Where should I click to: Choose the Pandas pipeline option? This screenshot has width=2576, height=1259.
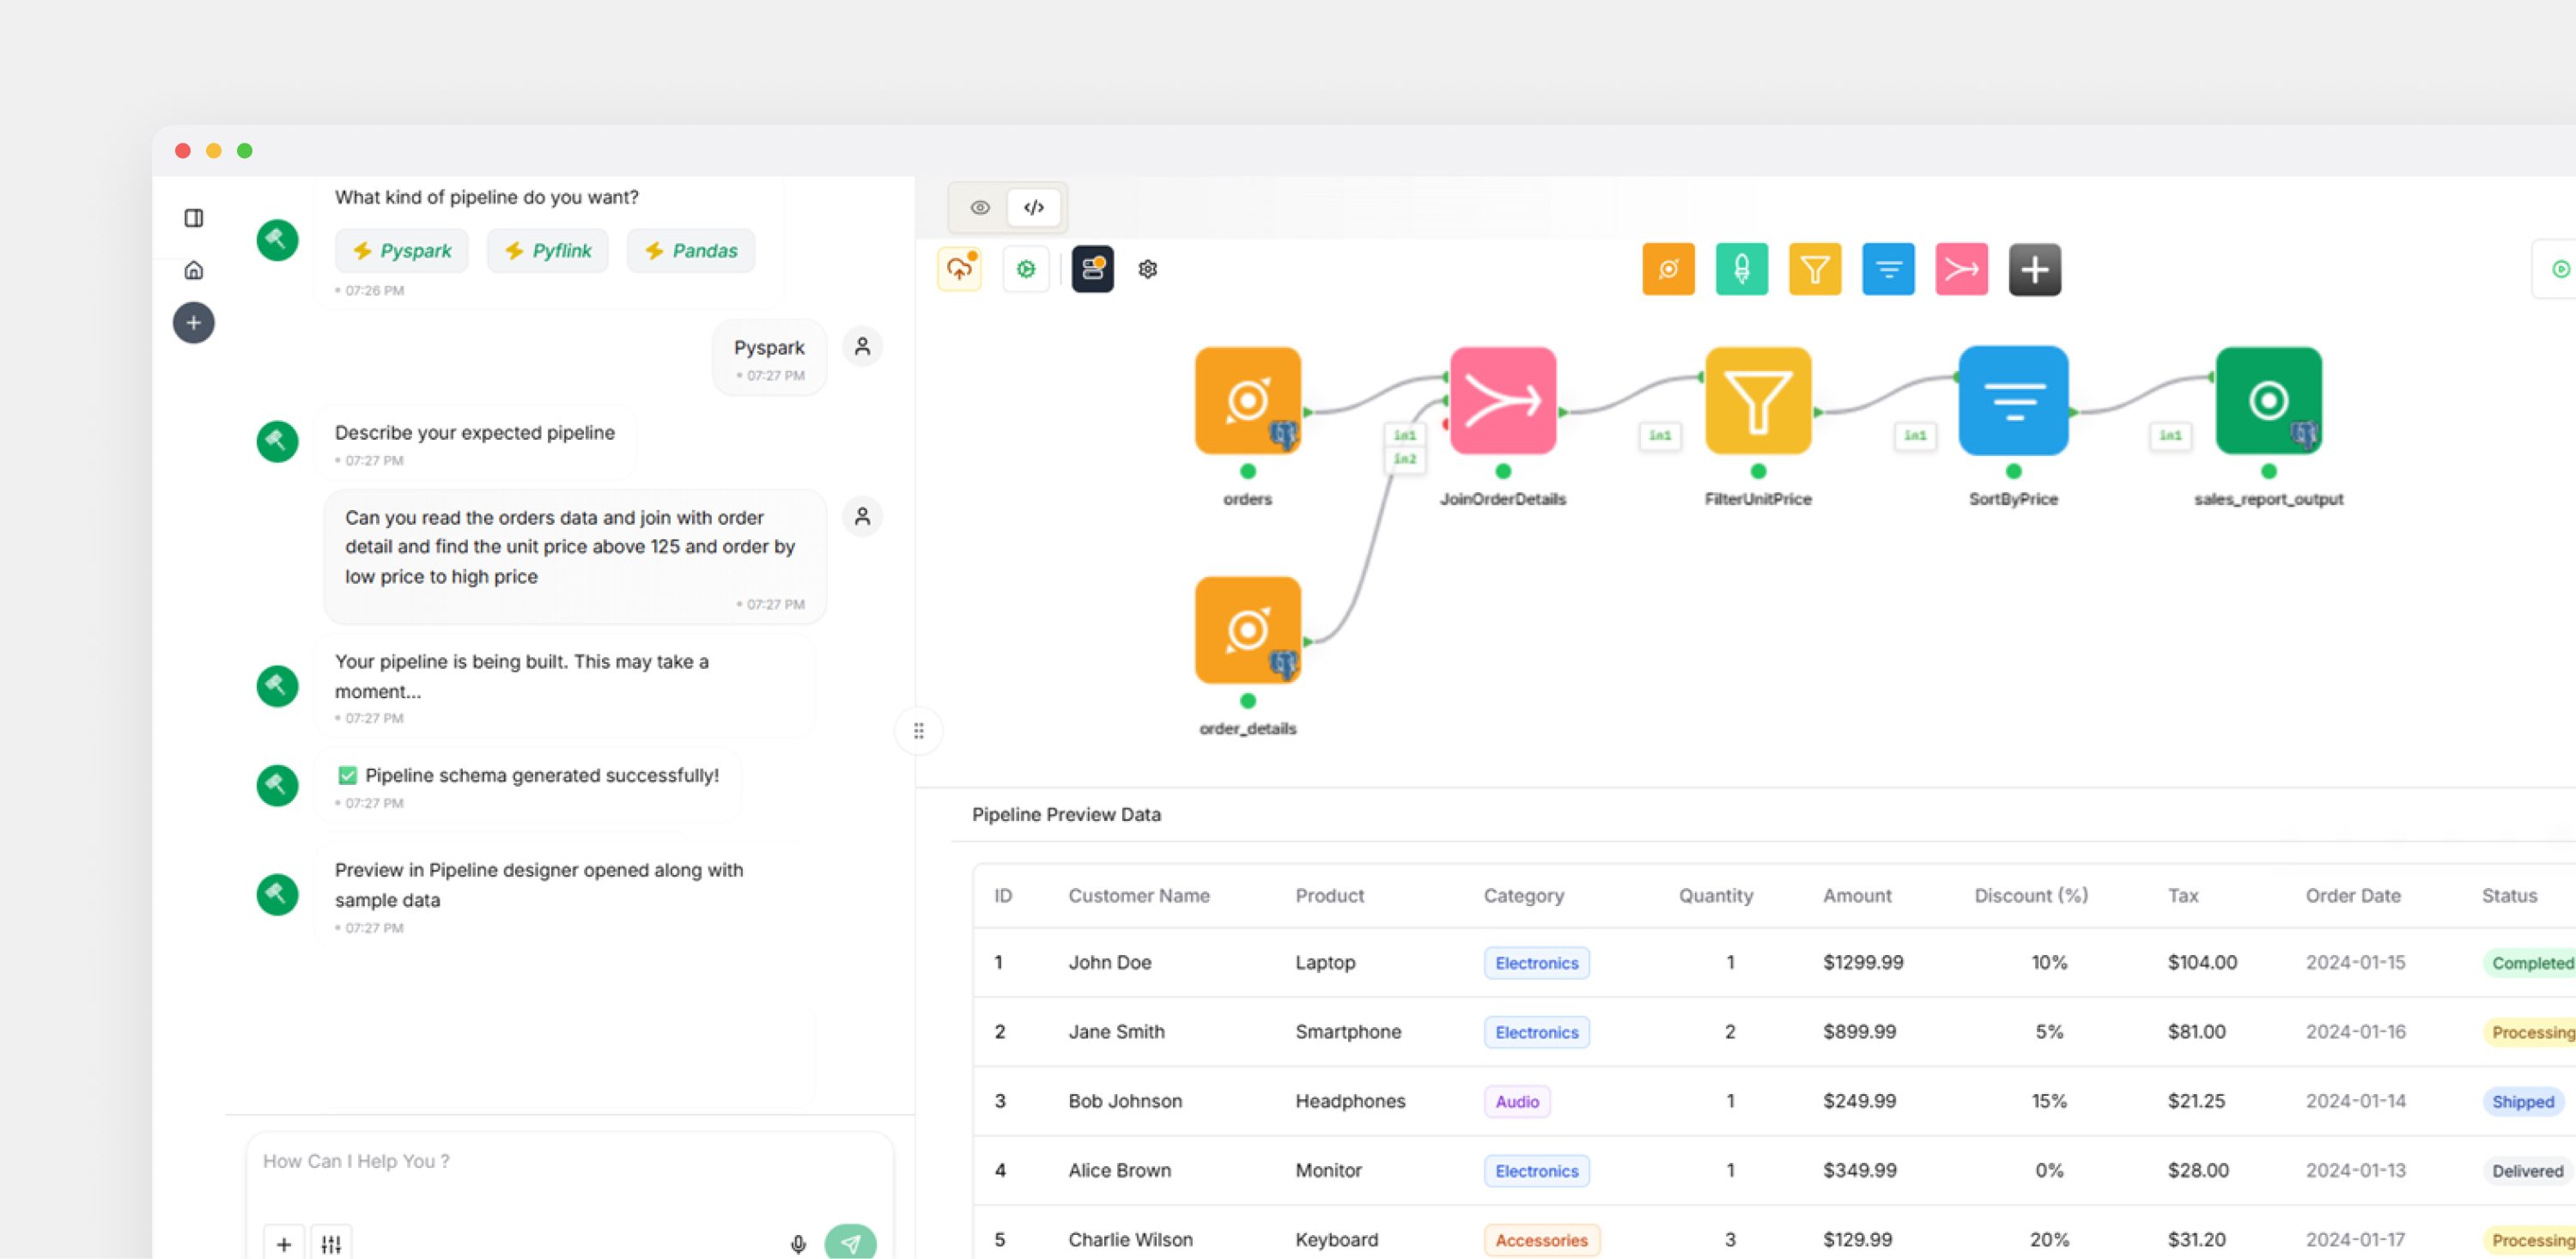click(x=690, y=251)
